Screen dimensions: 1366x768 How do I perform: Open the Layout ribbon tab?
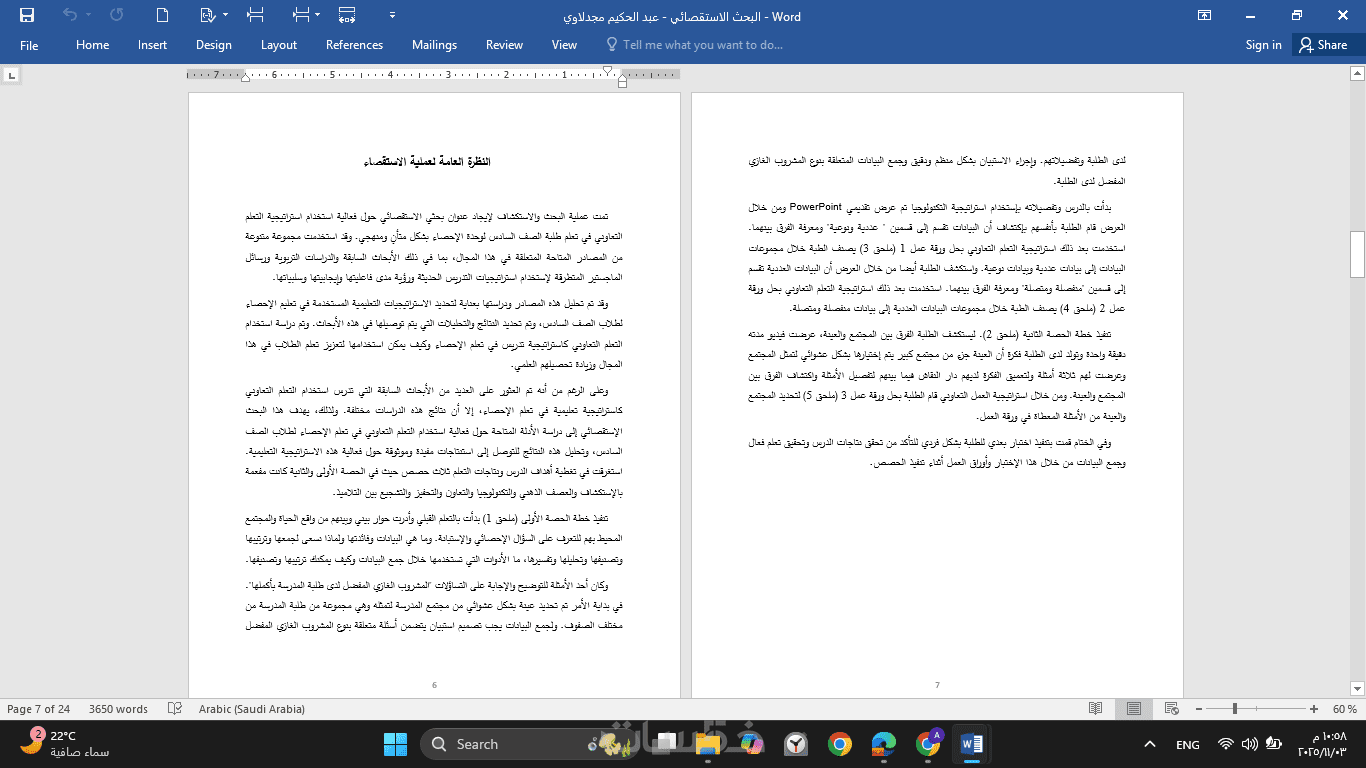click(x=279, y=45)
